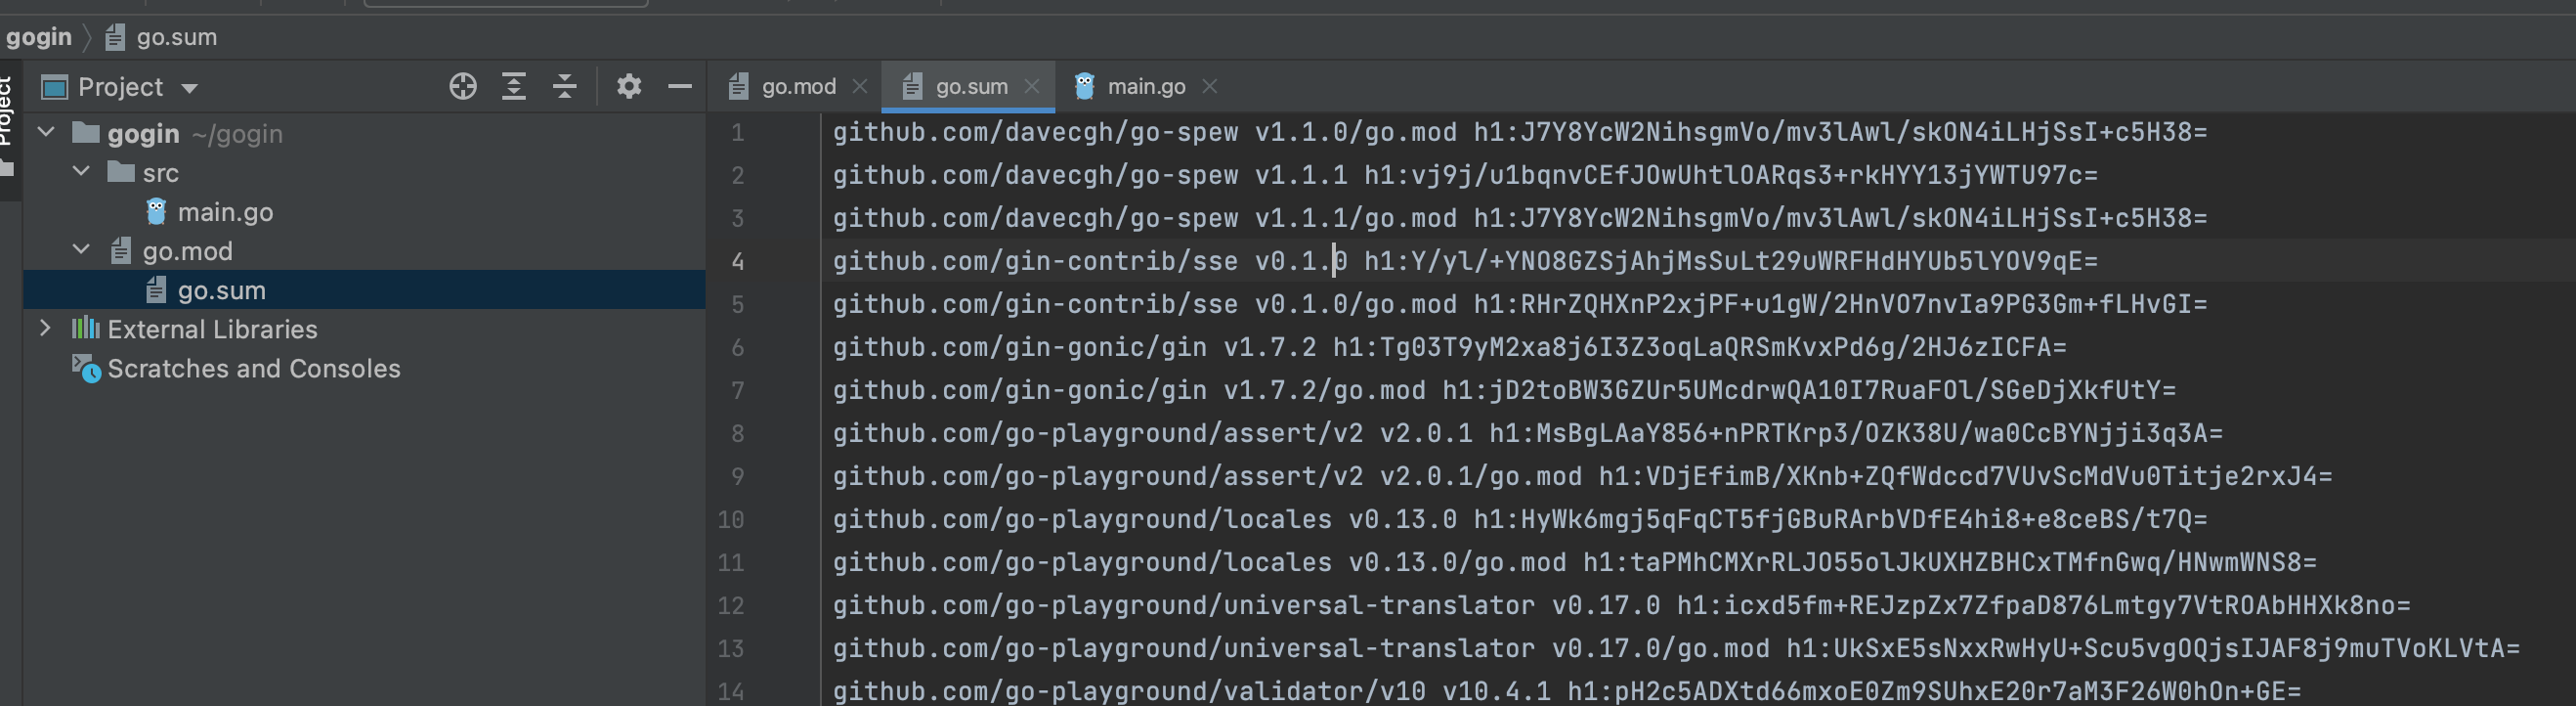
Task: Open the Project view dropdown
Action: point(190,88)
